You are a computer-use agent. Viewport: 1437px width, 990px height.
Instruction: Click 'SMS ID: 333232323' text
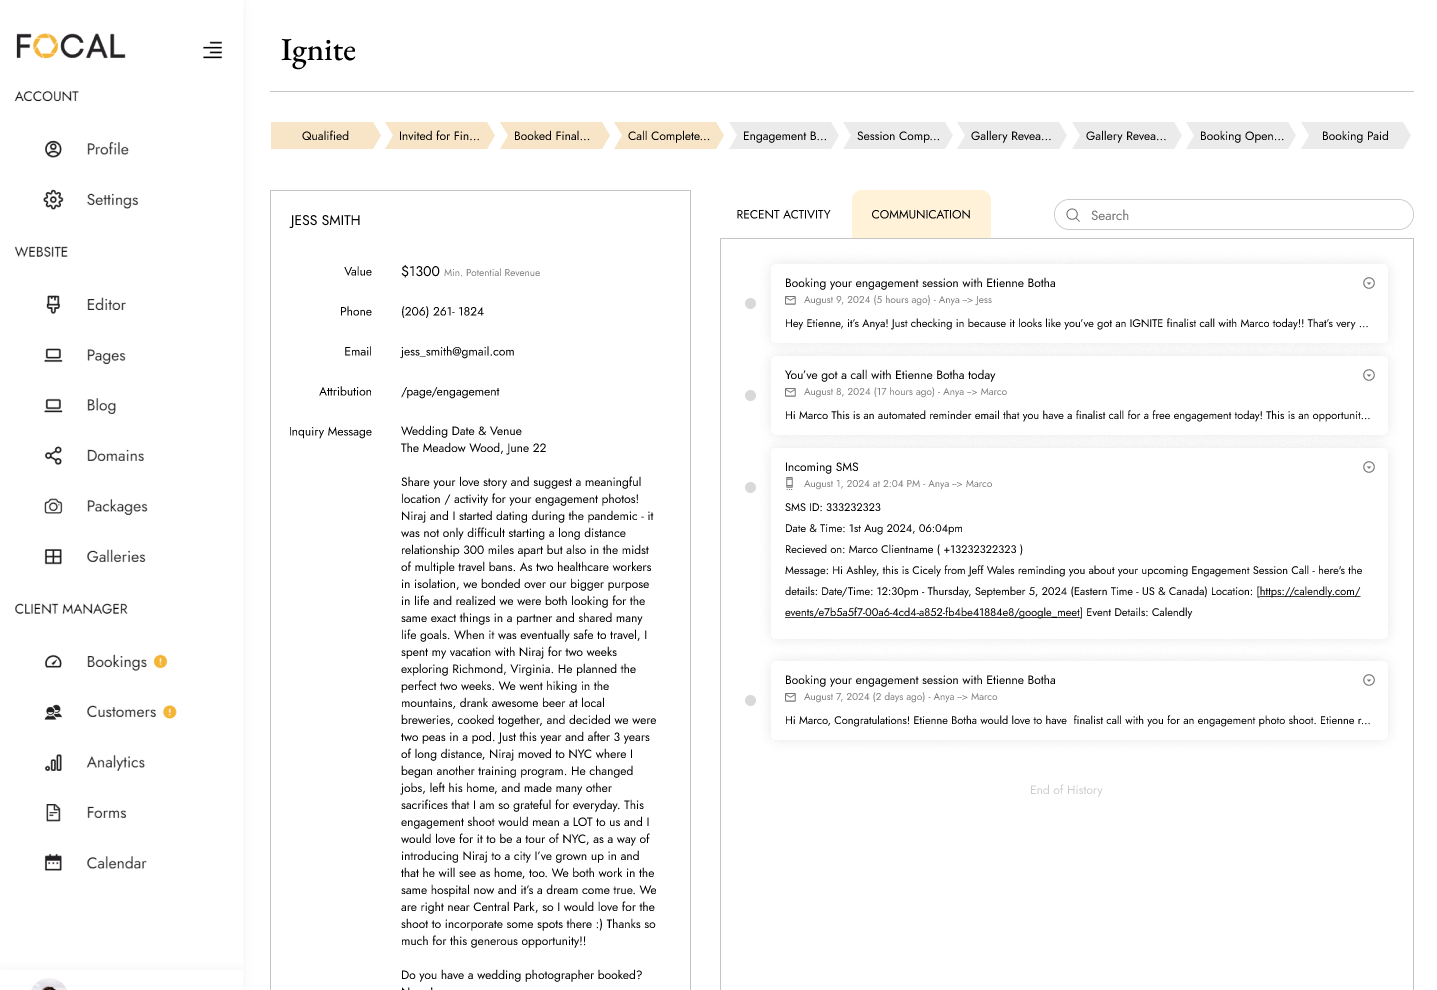point(833,507)
